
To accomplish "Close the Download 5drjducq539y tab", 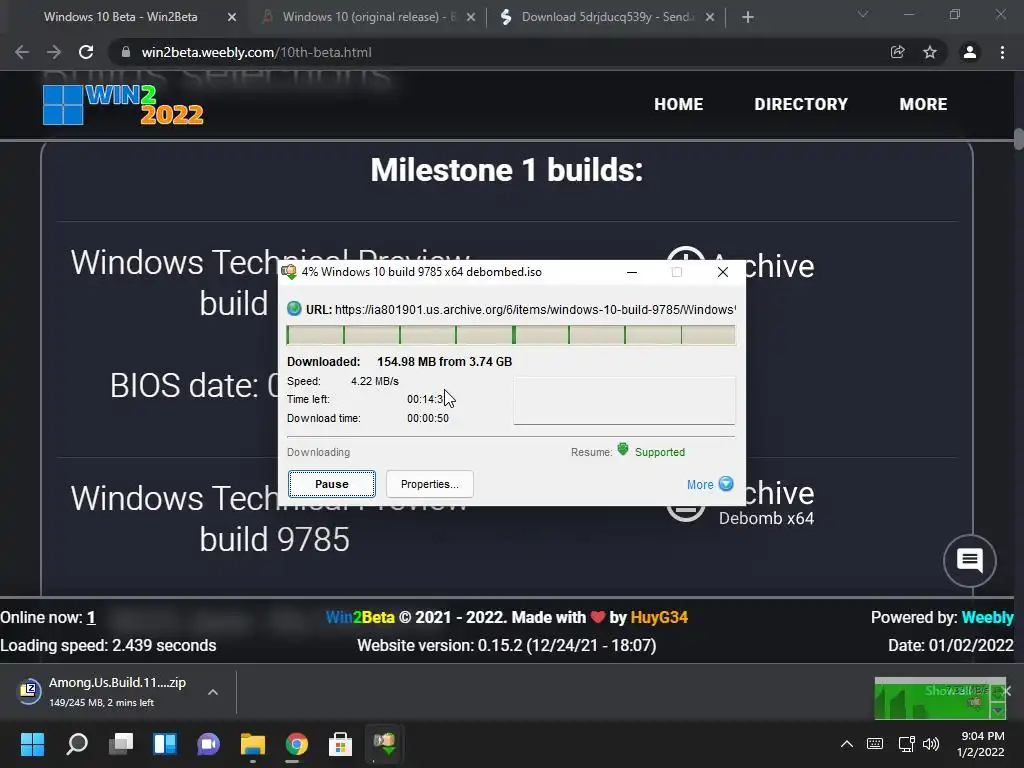I will point(710,18).
